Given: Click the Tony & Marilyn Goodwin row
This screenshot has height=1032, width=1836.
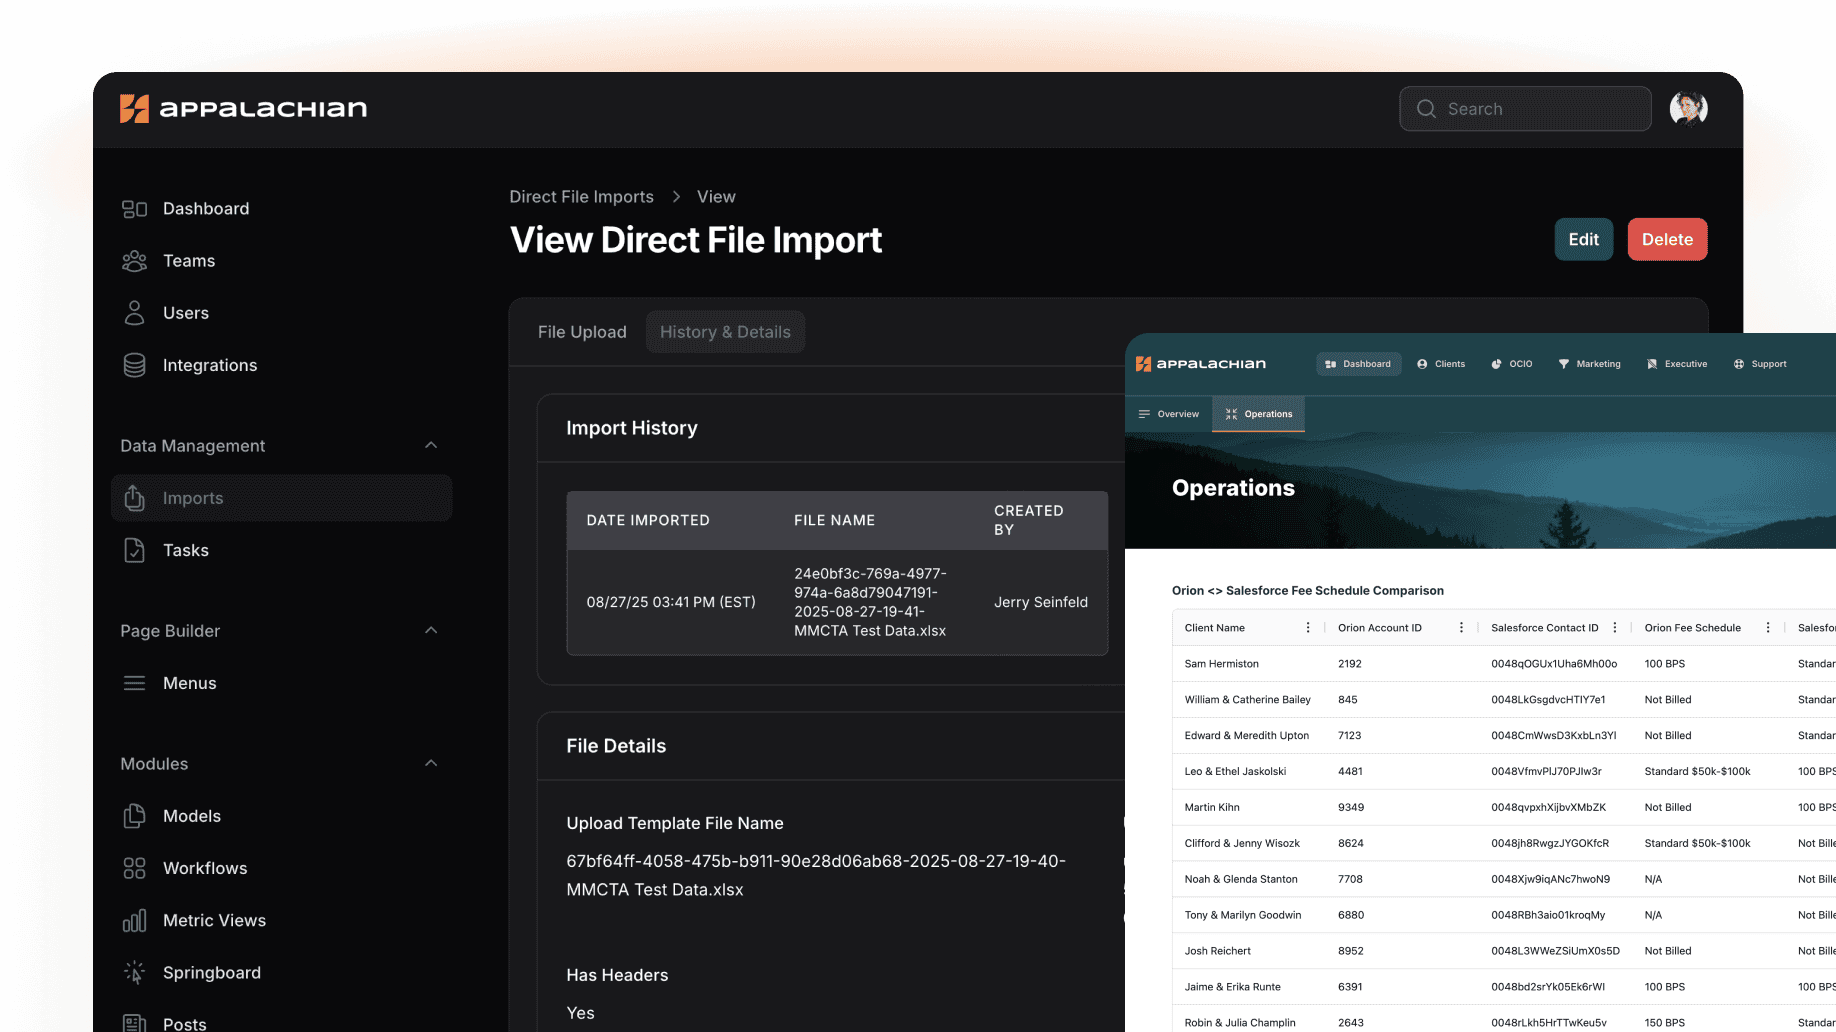Looking at the screenshot, I should point(1504,915).
